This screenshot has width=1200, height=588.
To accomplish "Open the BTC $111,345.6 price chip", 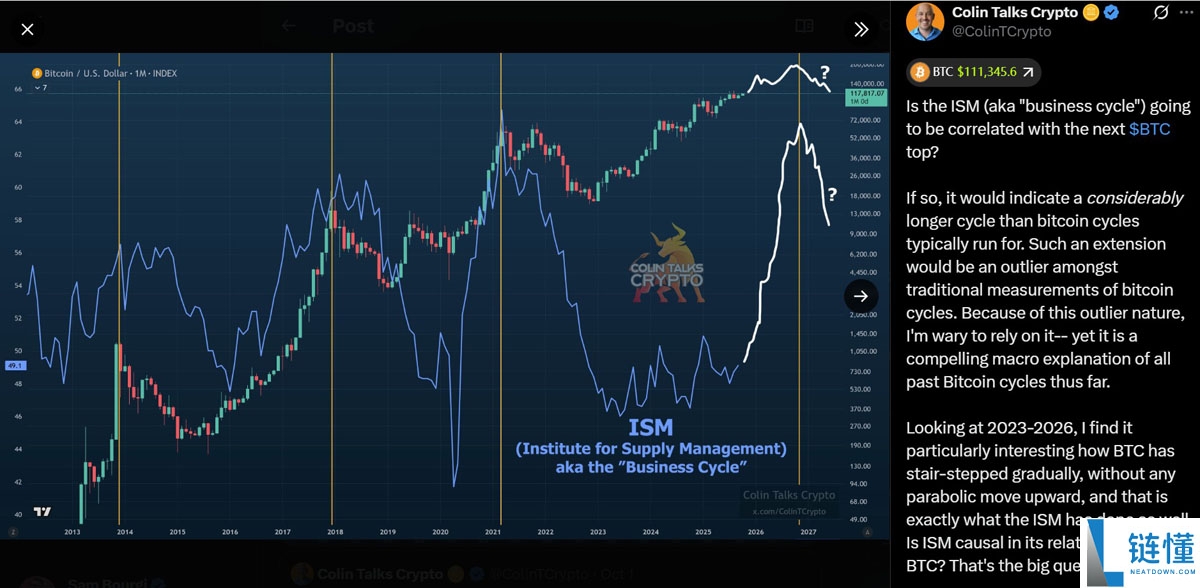I will [x=974, y=72].
